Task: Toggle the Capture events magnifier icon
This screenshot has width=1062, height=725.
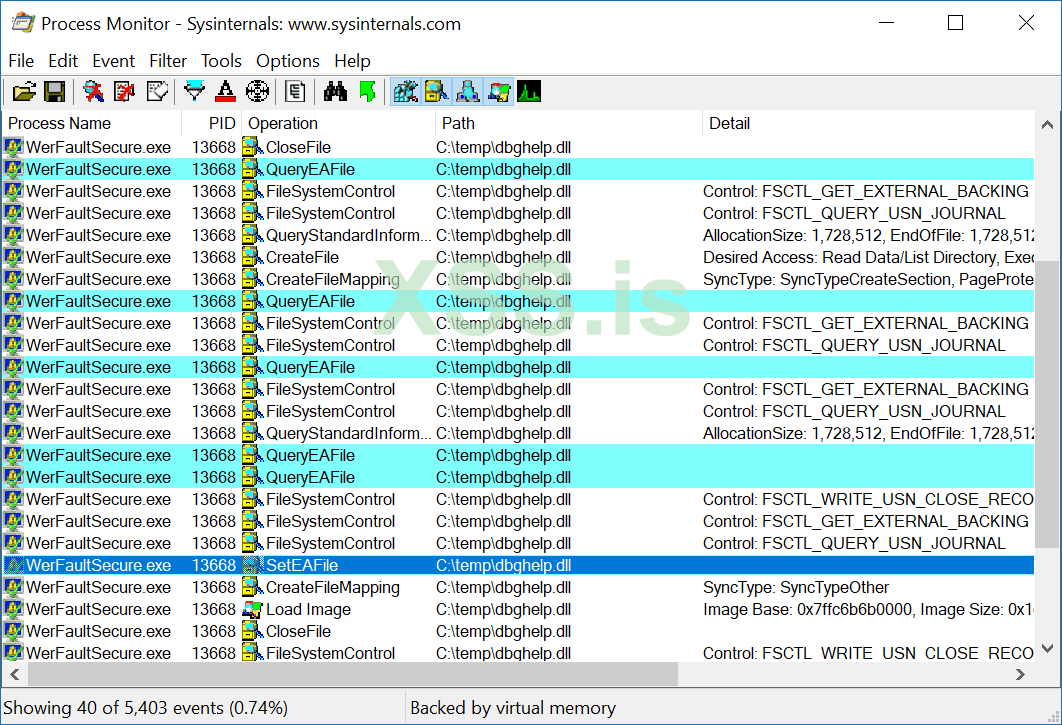Action: click(93, 91)
